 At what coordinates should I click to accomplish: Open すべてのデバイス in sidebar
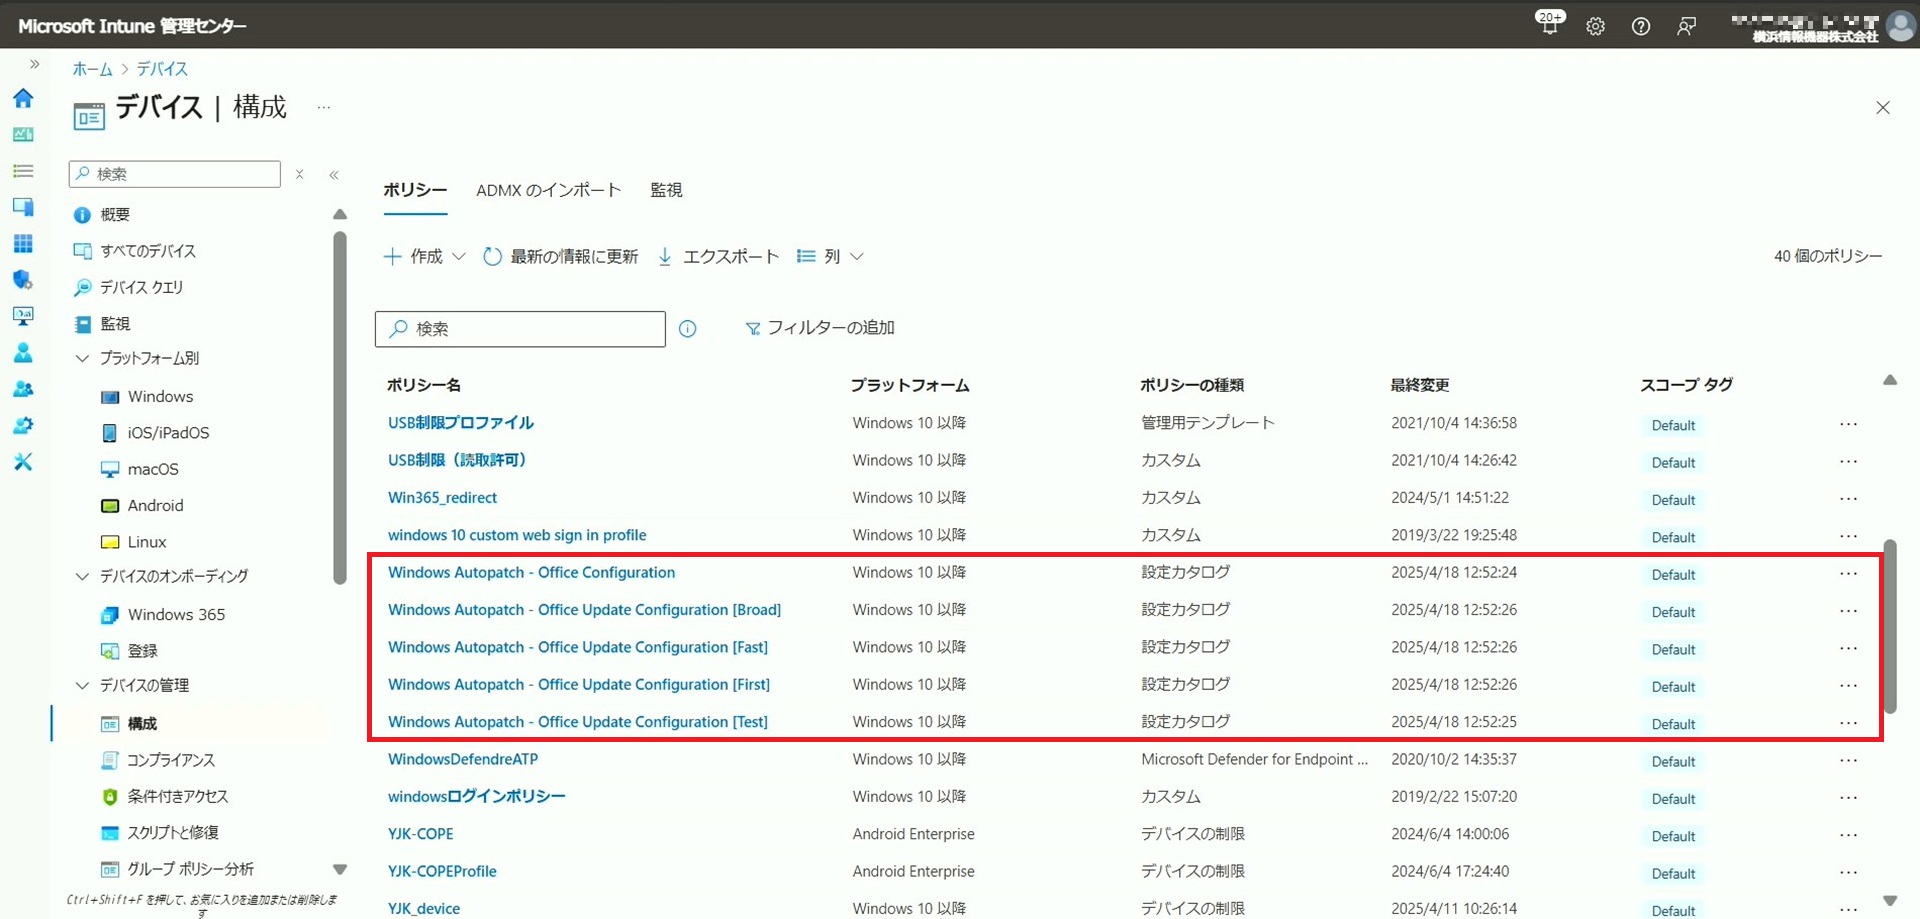(x=148, y=251)
